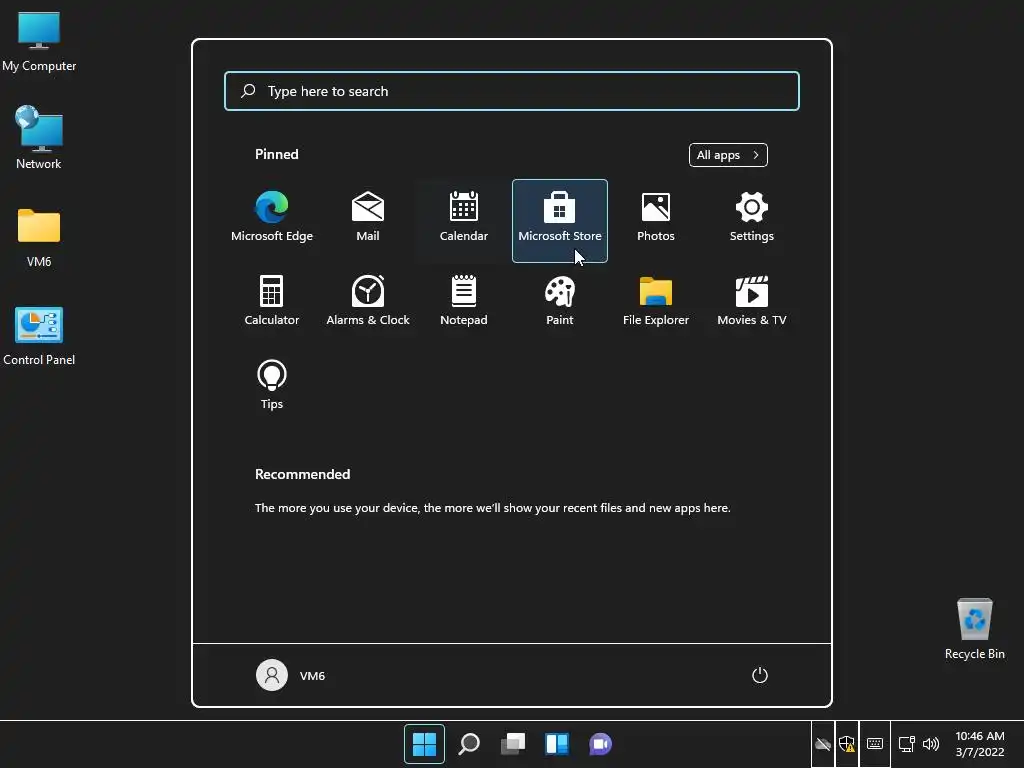Image resolution: width=1024 pixels, height=768 pixels.
Task: Launch Notepad from pinned apps
Action: (464, 302)
